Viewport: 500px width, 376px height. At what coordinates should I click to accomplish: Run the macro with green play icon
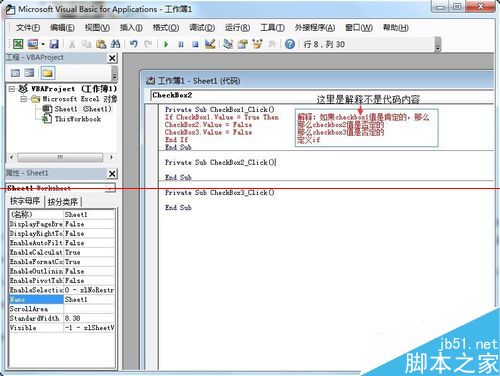(166, 44)
